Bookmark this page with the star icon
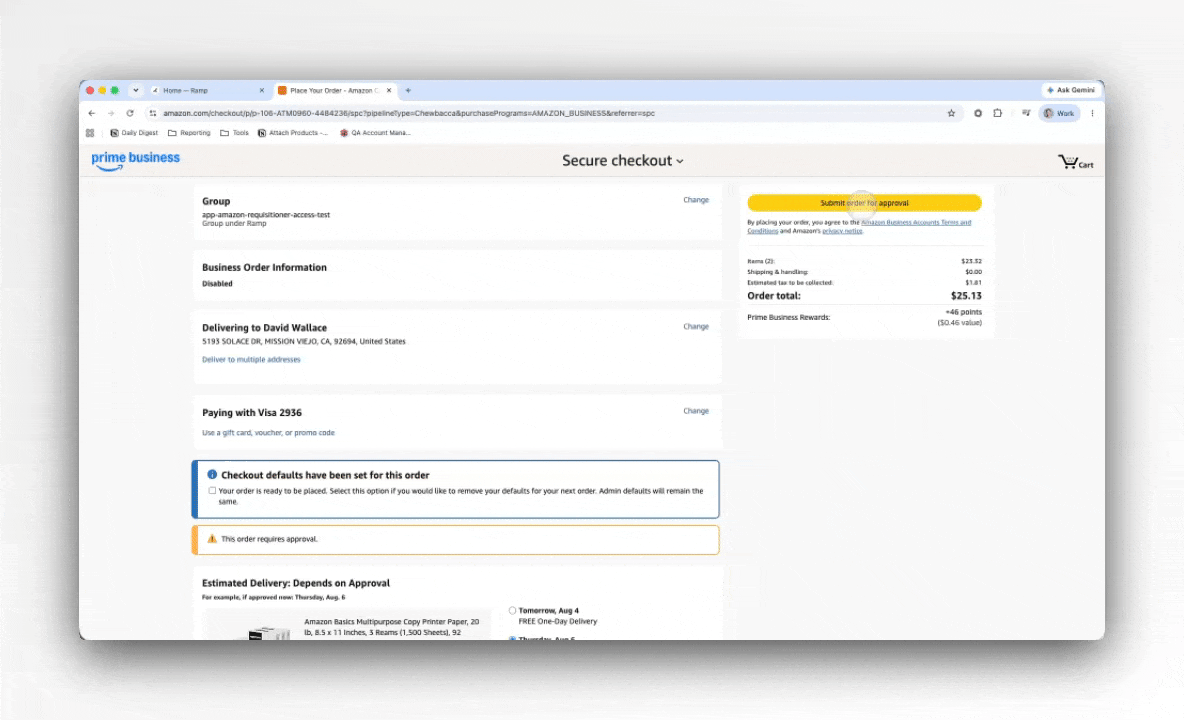 click(x=951, y=113)
